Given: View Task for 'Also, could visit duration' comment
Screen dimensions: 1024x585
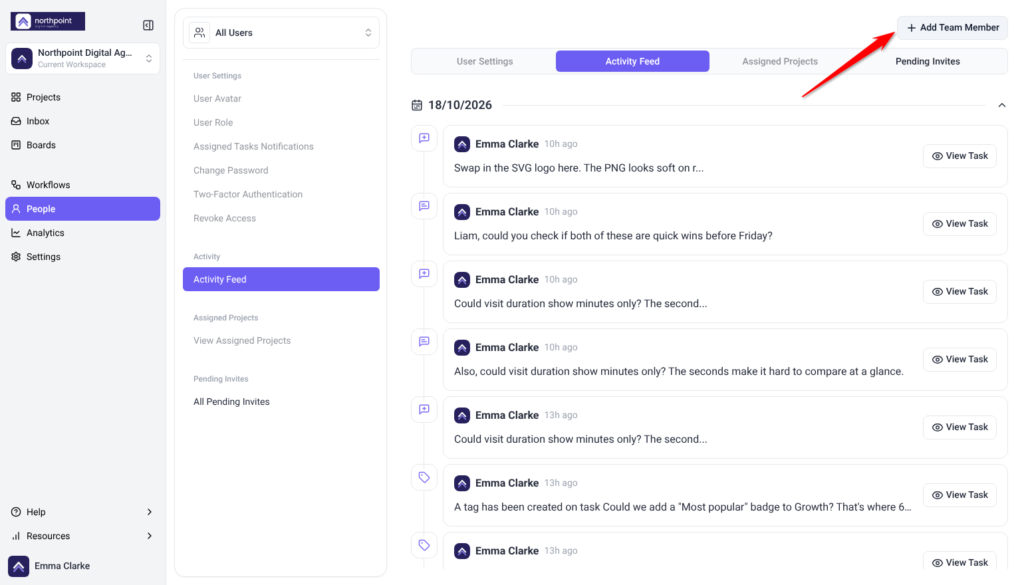Looking at the screenshot, I should tap(959, 360).
